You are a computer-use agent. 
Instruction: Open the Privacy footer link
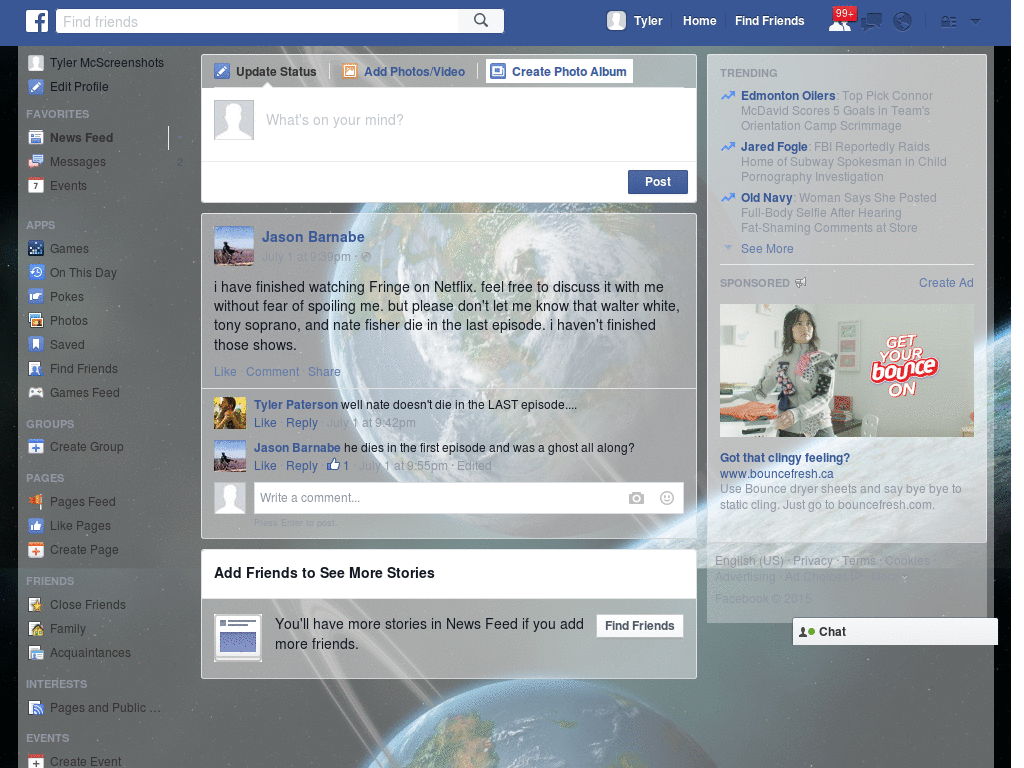pos(812,561)
